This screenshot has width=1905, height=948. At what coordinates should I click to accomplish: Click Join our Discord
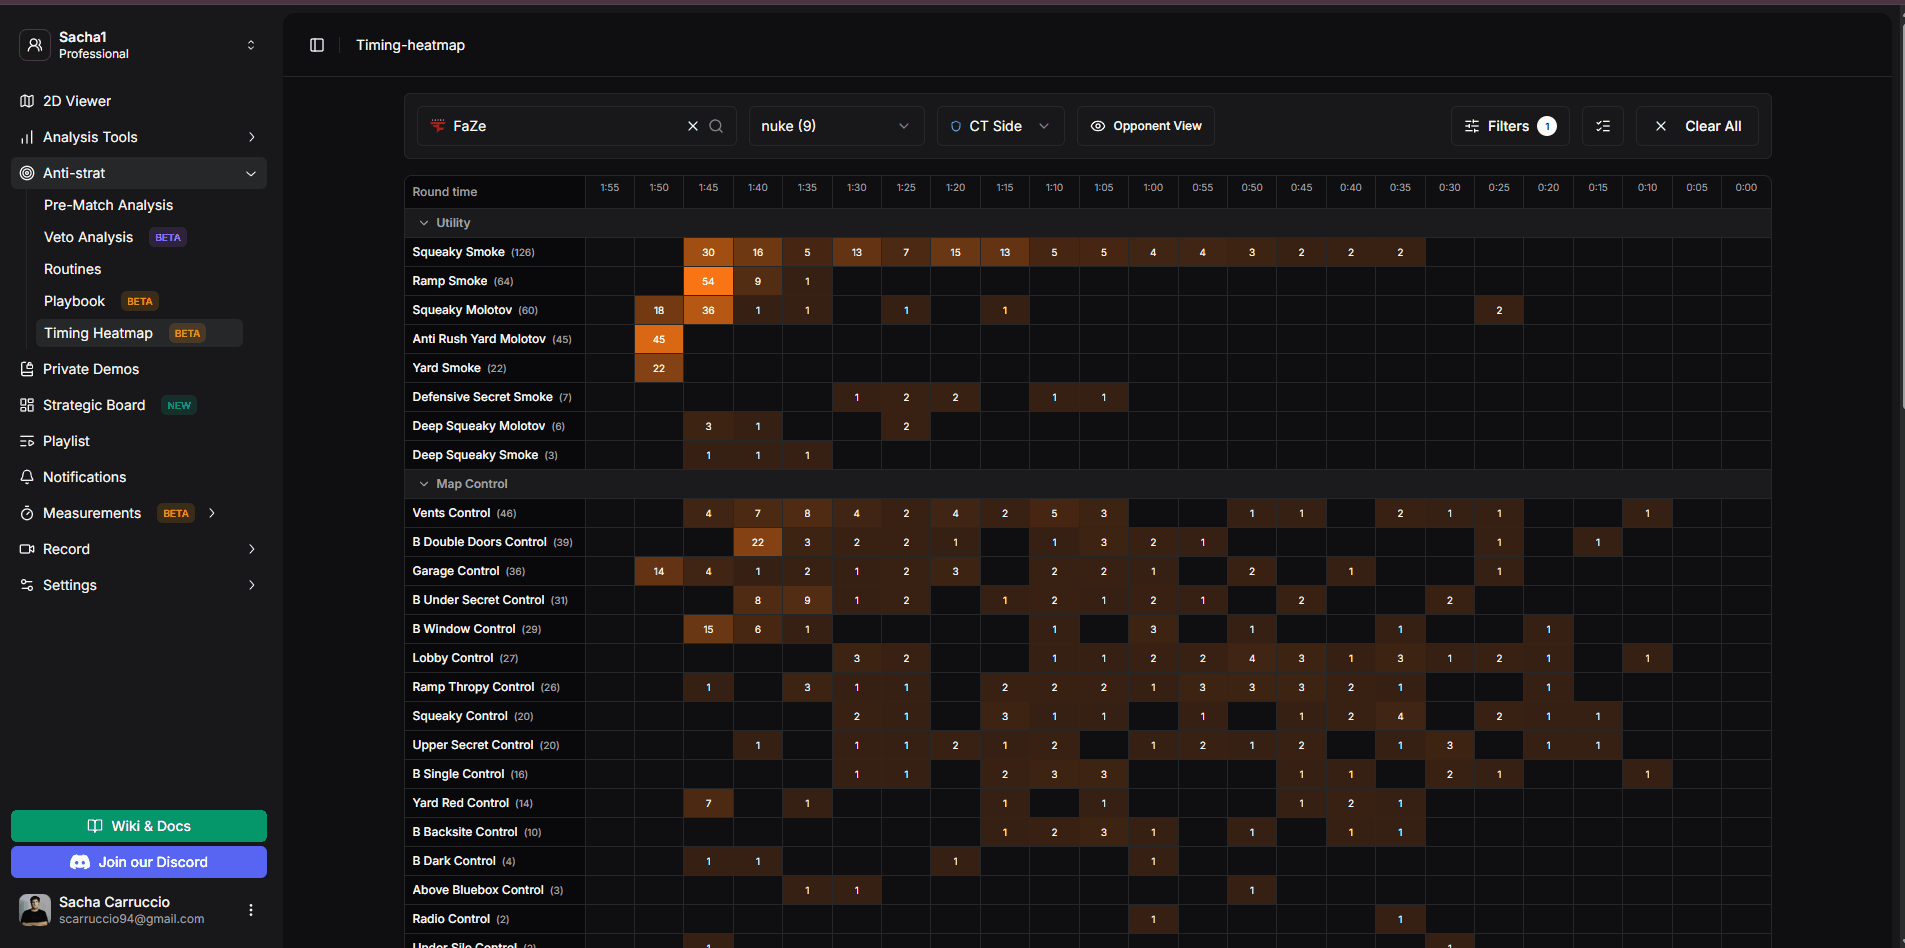(x=138, y=862)
